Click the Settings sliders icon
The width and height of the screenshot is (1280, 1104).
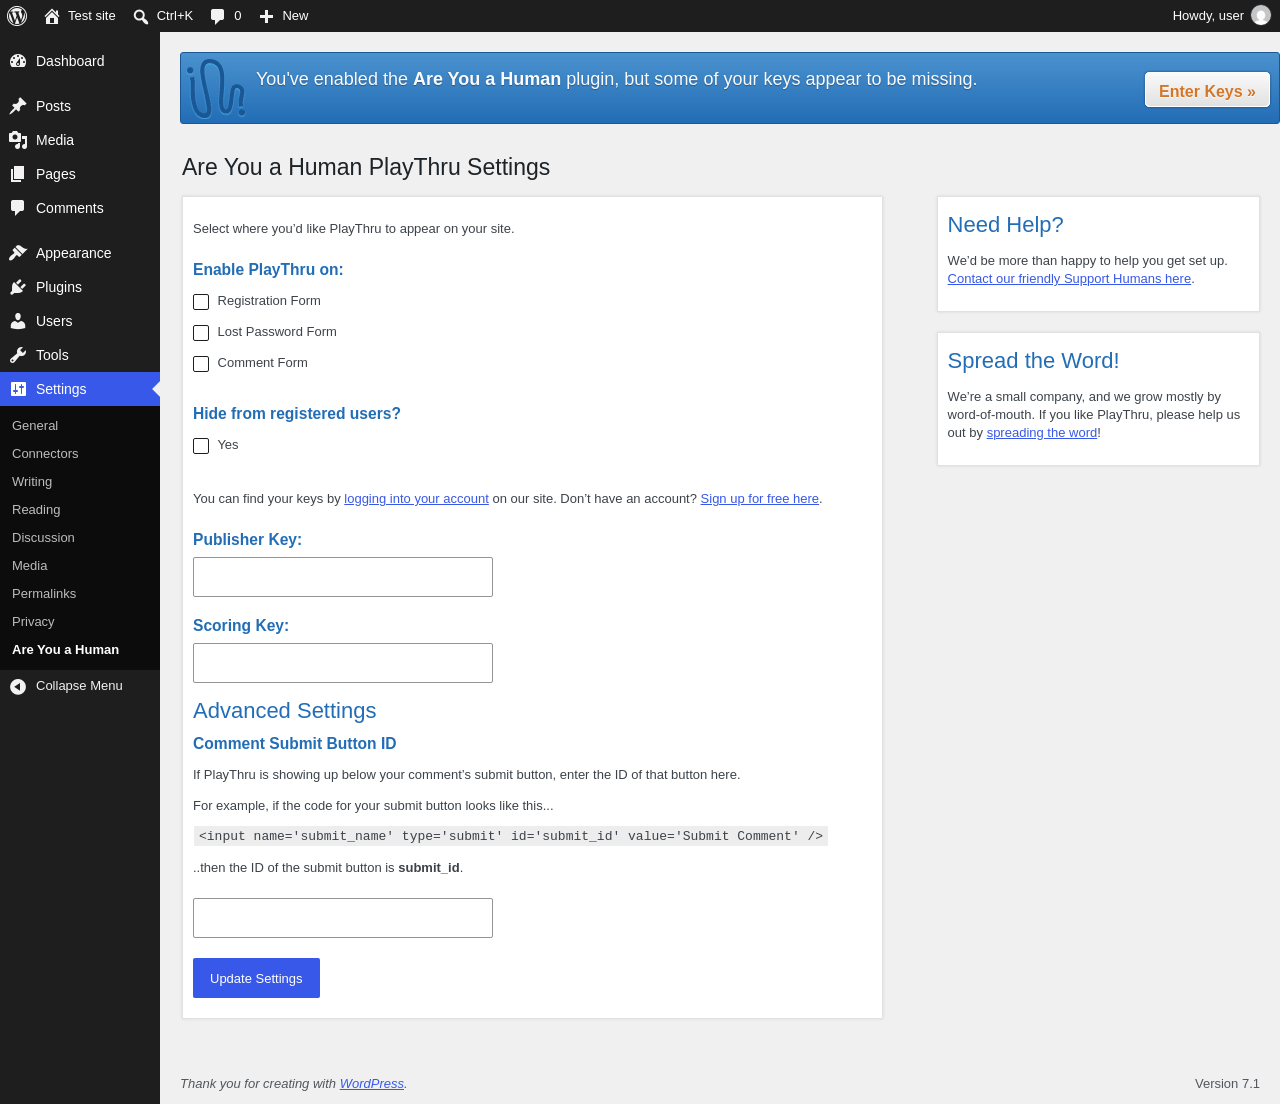18,389
